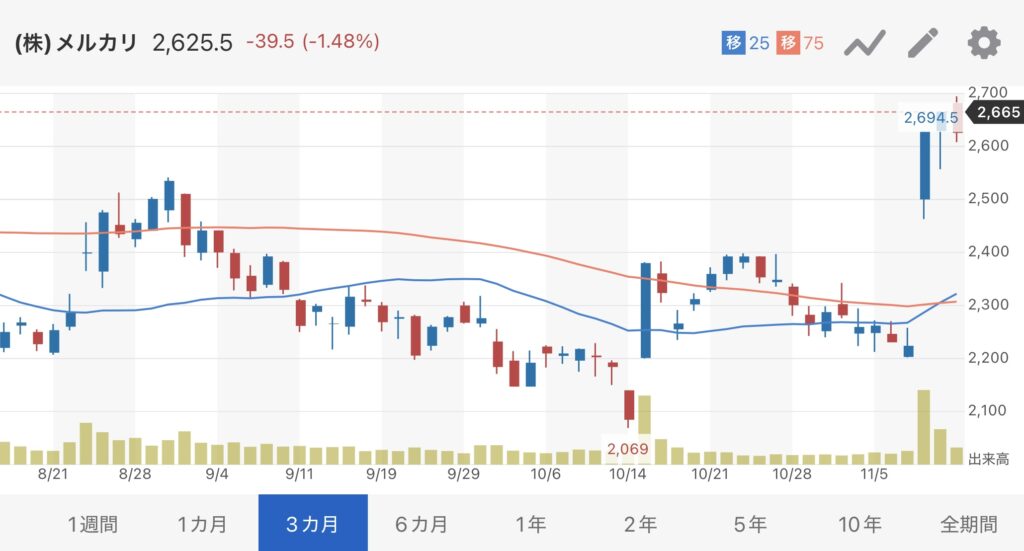Image resolution: width=1024 pixels, height=551 pixels.
Task: Select the 1週間 time range tab
Action: pos(92,523)
